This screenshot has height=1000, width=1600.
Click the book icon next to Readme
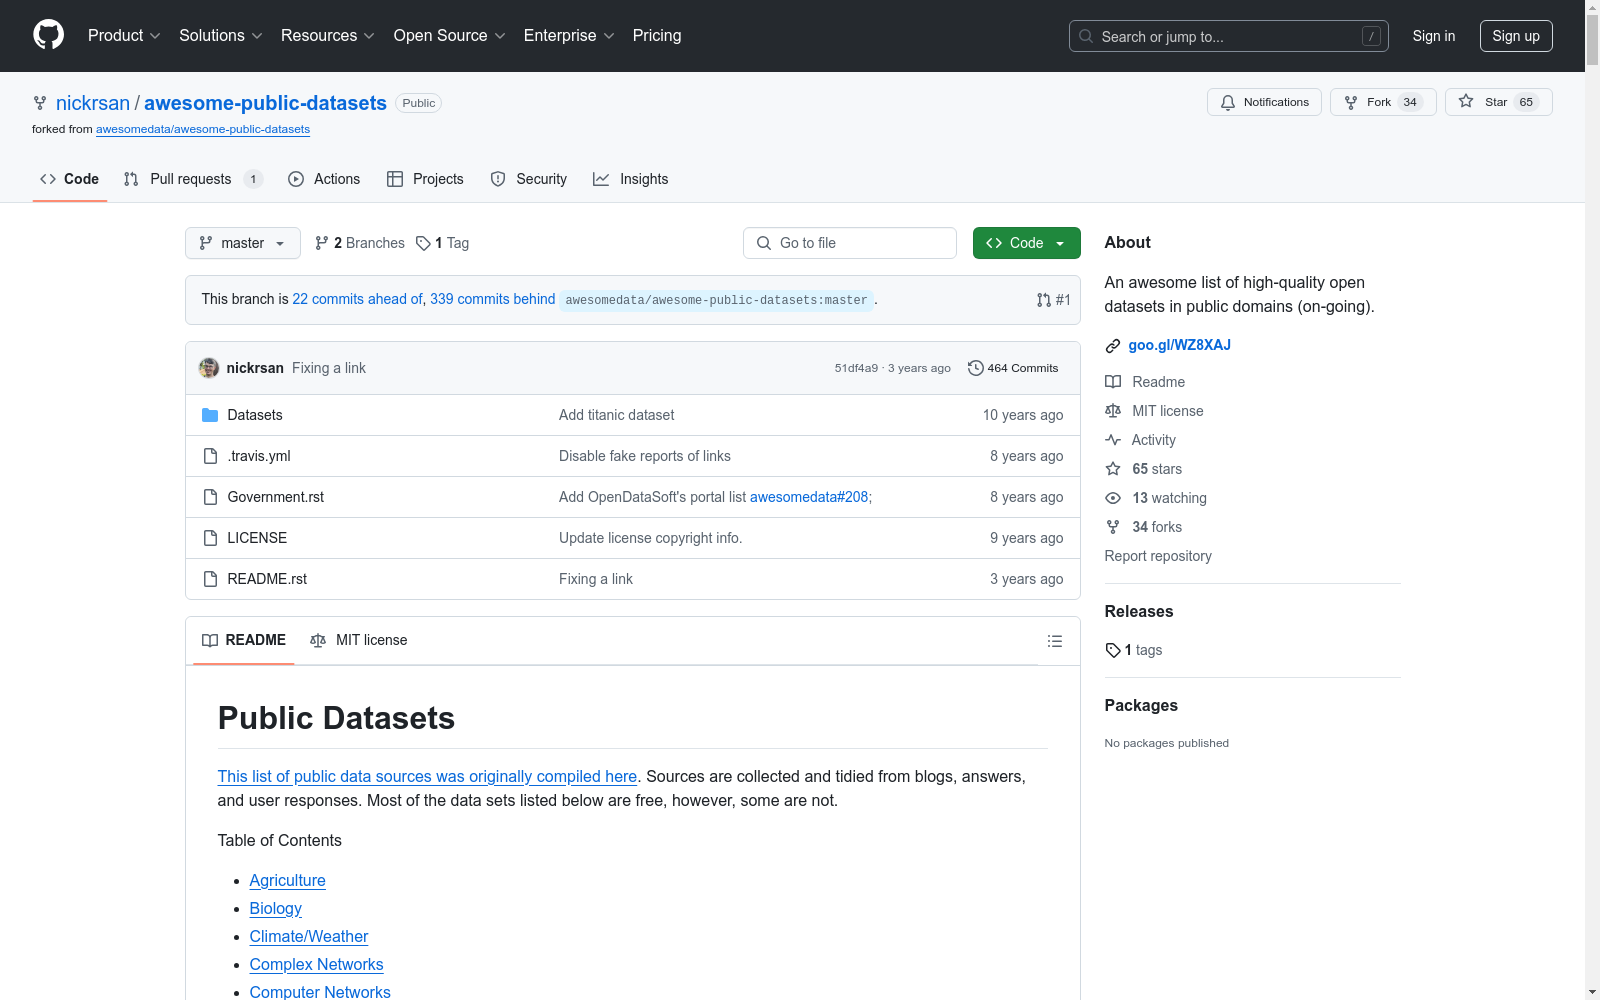(x=1113, y=382)
